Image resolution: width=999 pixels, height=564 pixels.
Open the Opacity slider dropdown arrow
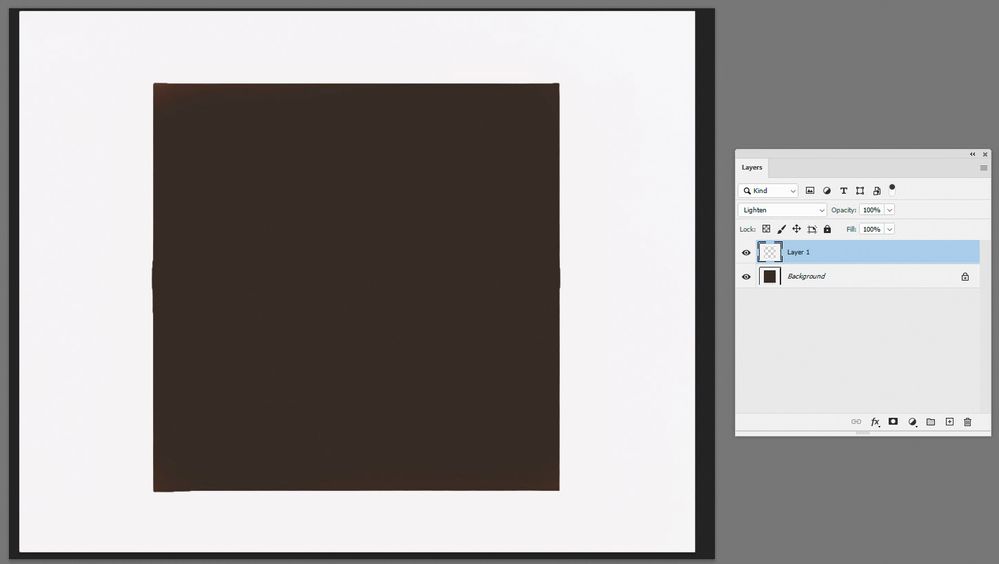(890, 210)
